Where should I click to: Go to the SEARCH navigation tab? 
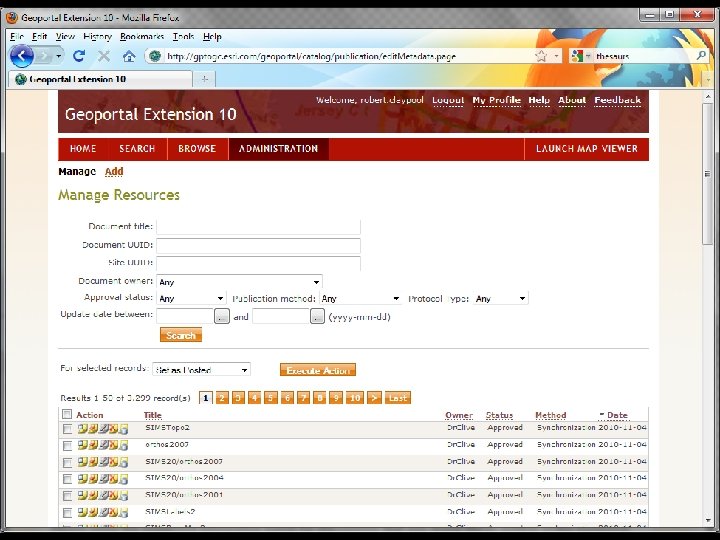(x=137, y=149)
